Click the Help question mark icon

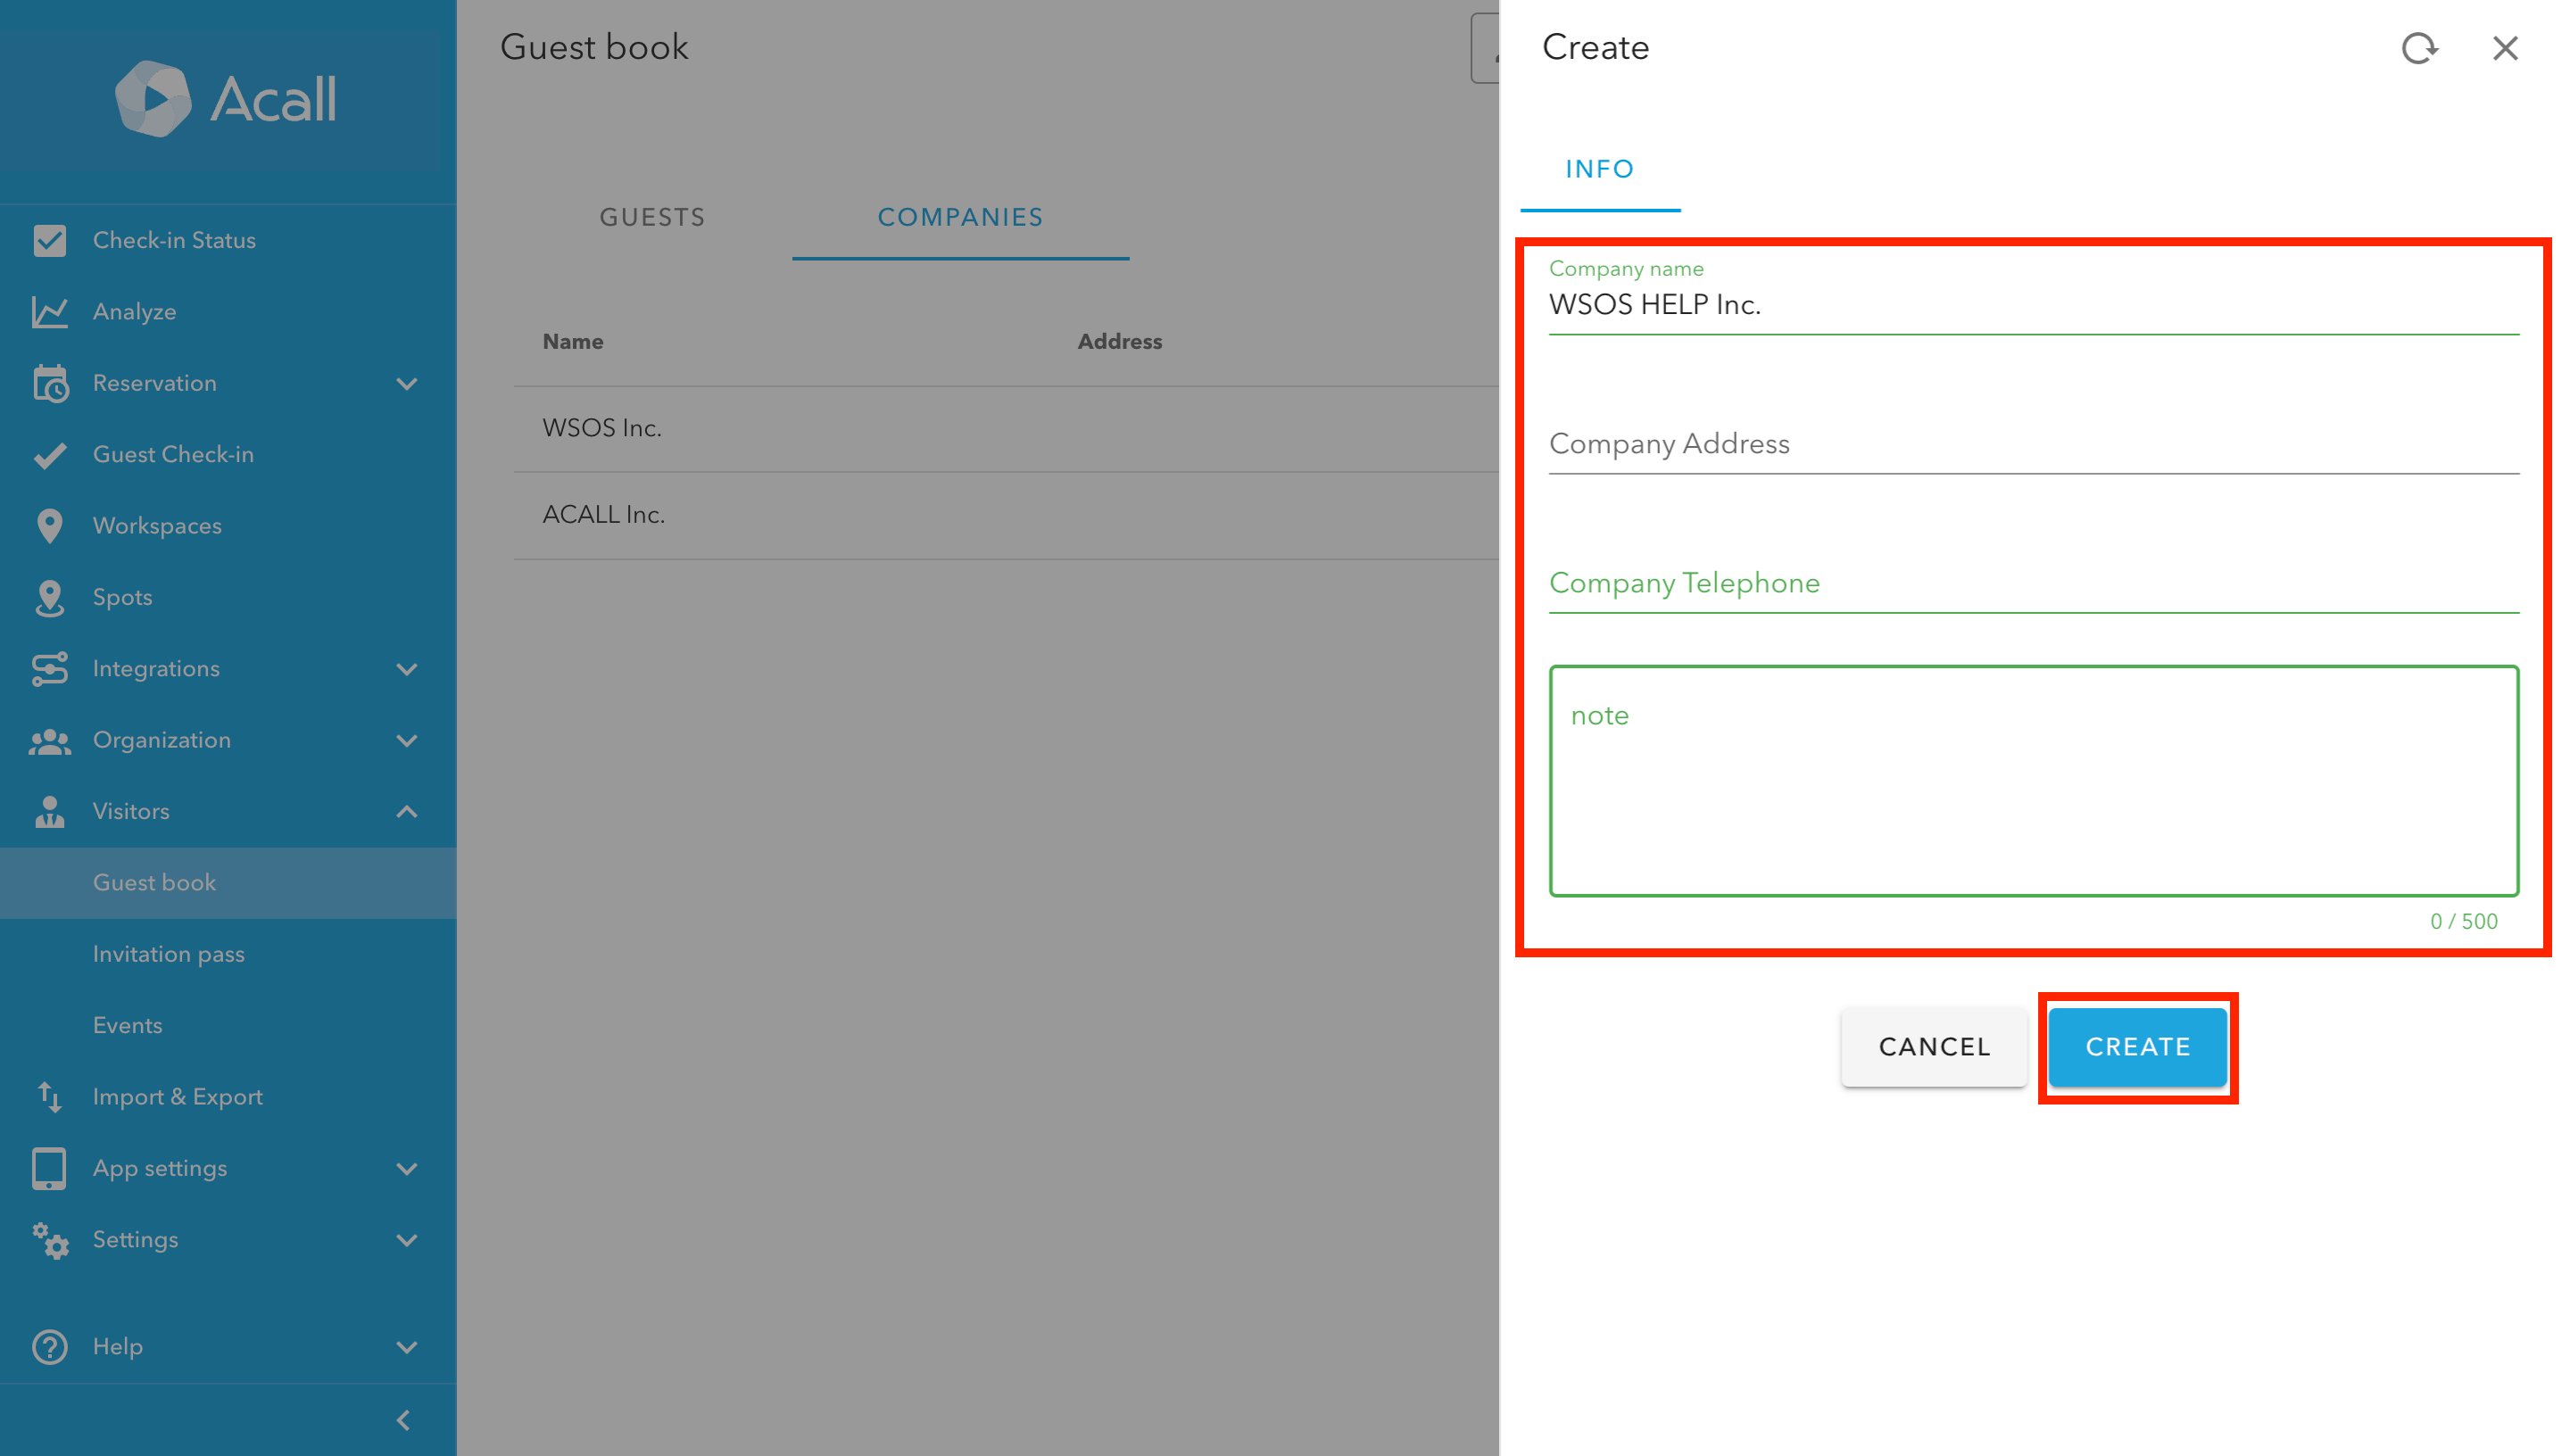click(49, 1347)
